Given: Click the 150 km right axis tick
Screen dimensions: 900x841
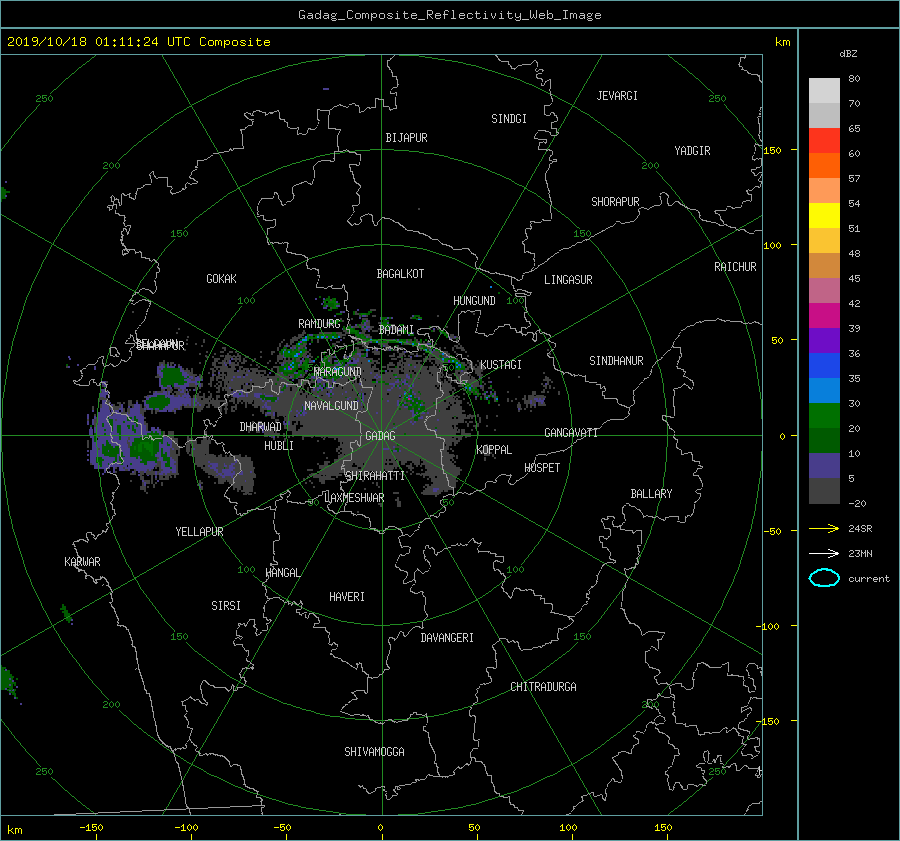Looking at the screenshot, I should coord(773,150).
